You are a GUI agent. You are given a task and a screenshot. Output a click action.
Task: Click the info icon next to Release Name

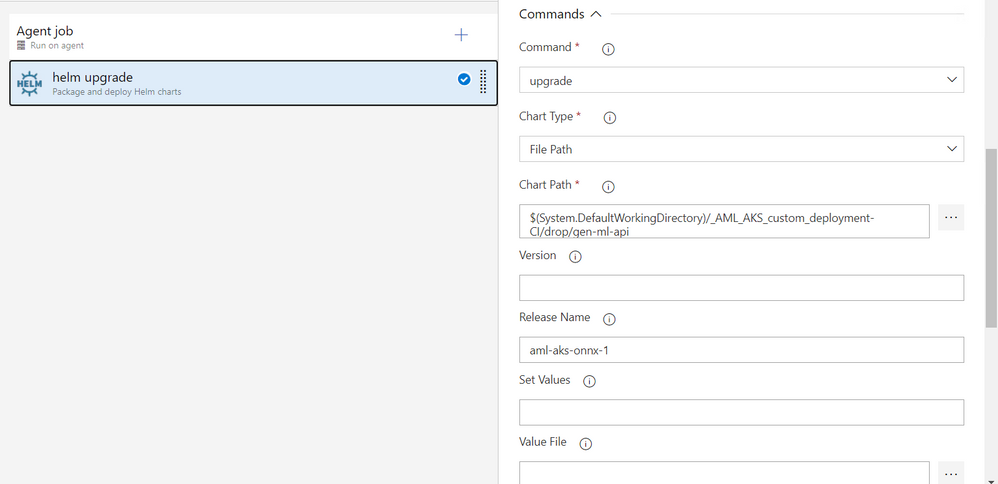[x=609, y=320]
